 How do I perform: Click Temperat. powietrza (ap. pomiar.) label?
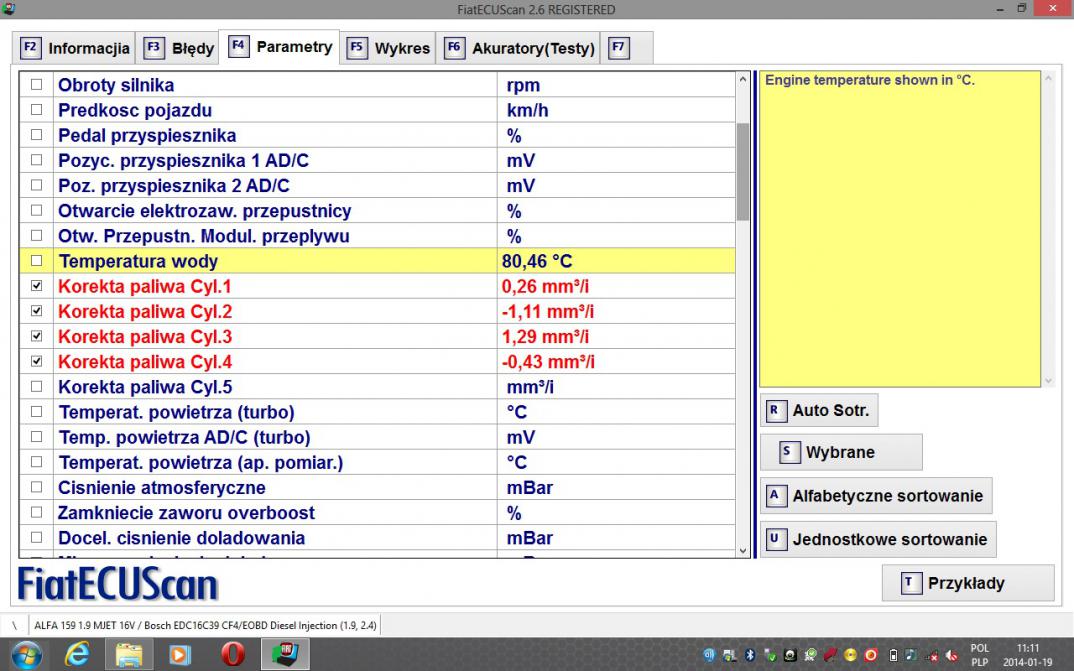(201, 463)
